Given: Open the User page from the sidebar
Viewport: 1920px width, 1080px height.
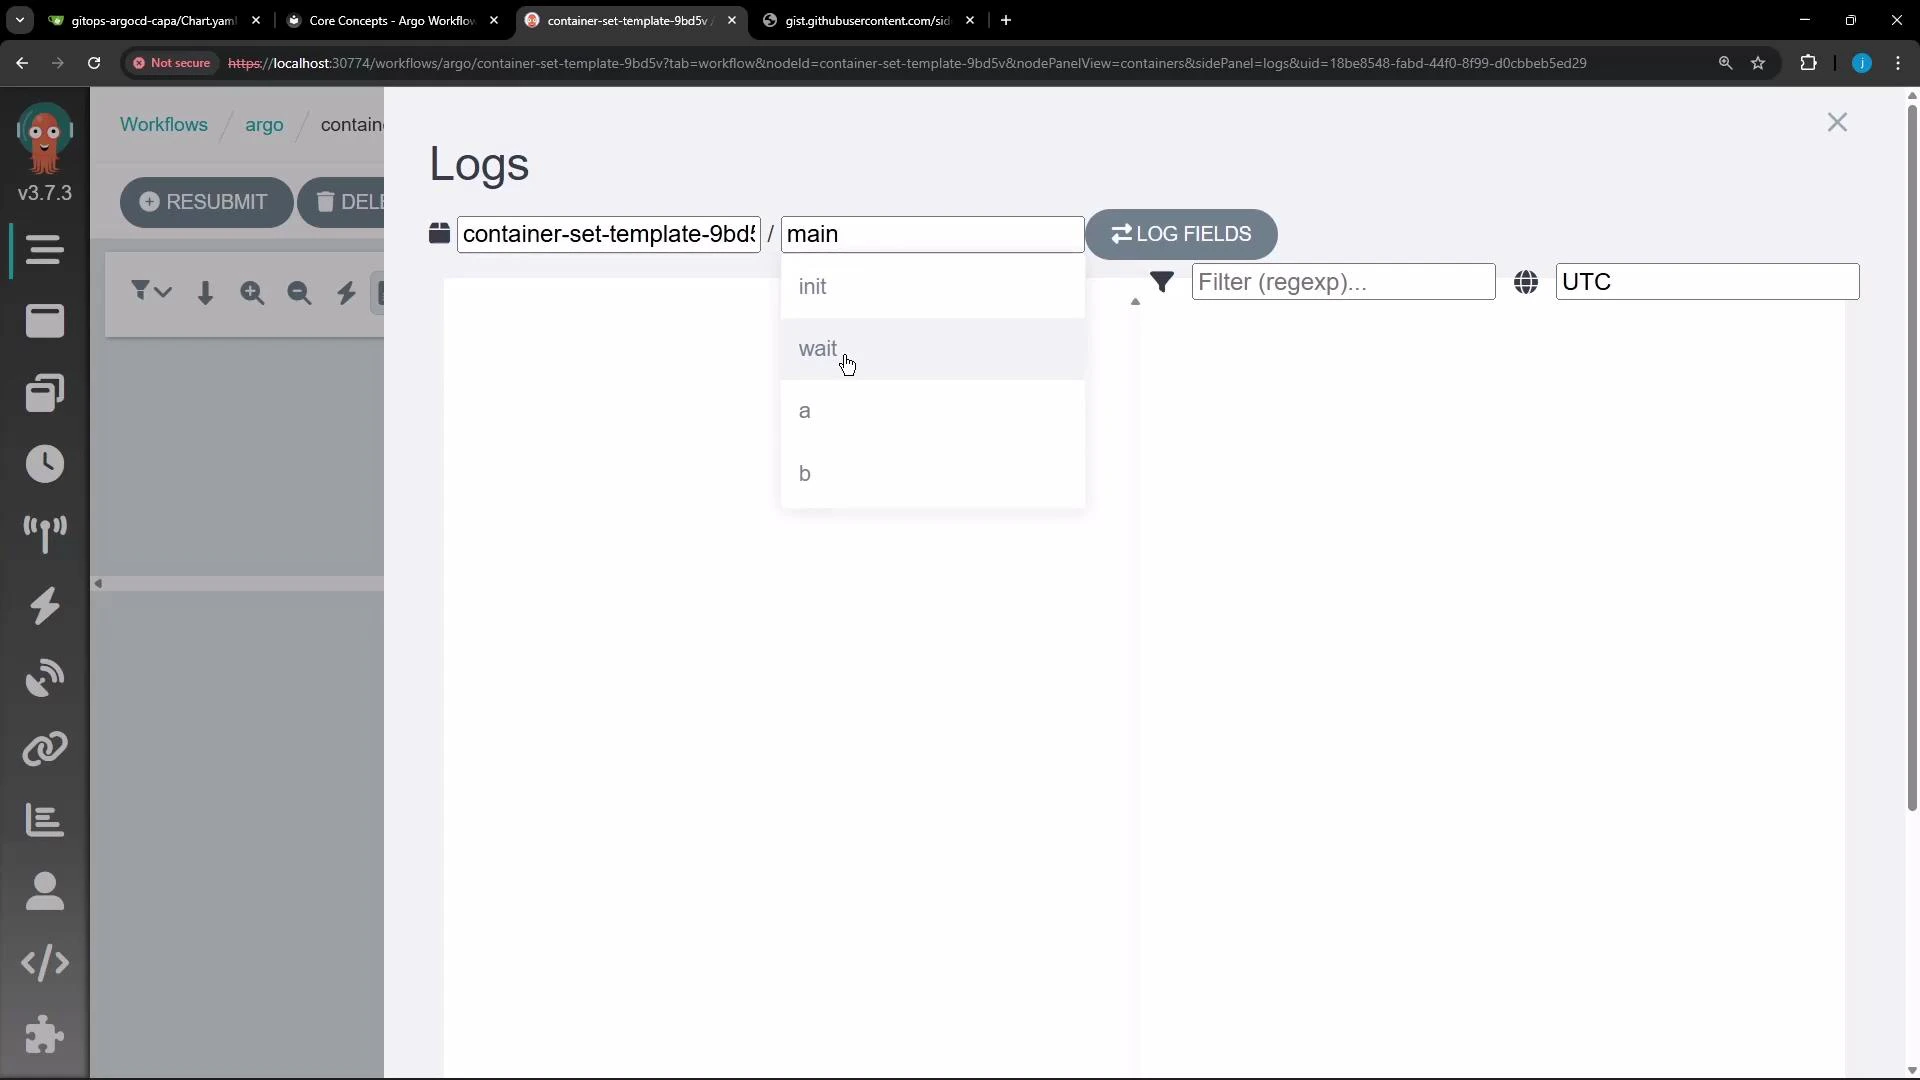Looking at the screenshot, I should [44, 891].
